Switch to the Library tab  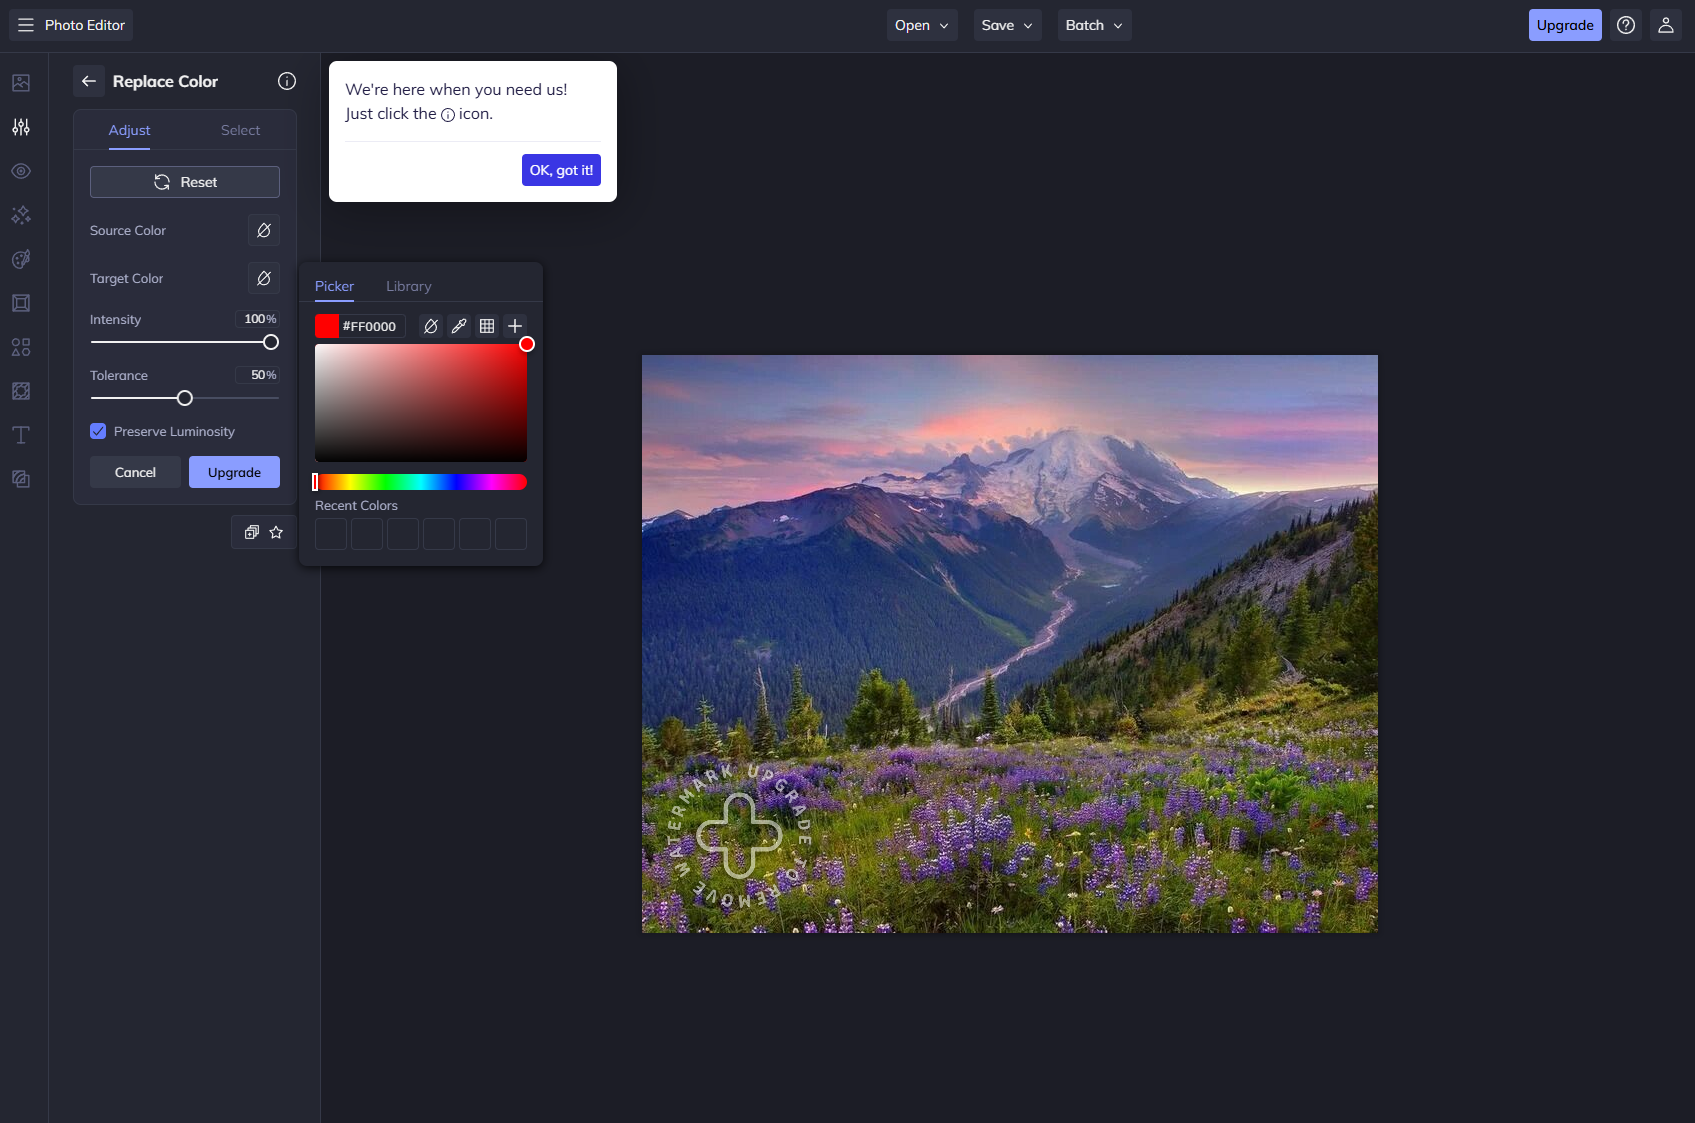[x=409, y=286]
